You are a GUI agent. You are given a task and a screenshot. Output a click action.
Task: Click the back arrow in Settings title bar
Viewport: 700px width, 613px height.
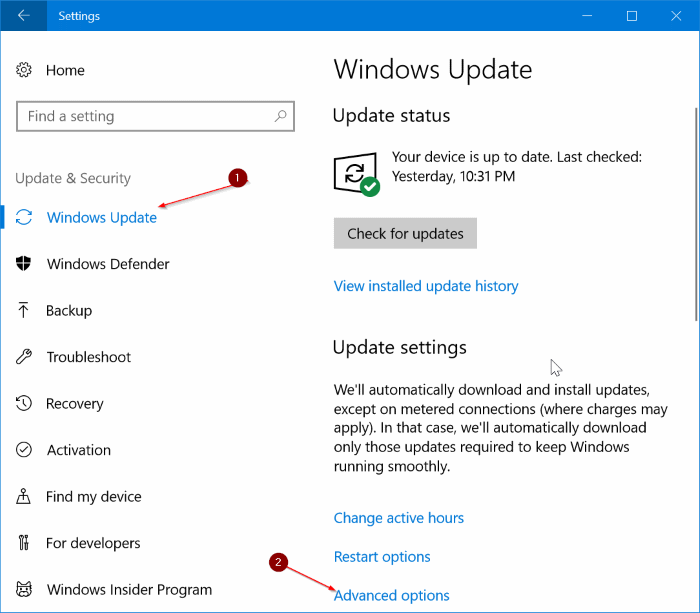pos(23,16)
